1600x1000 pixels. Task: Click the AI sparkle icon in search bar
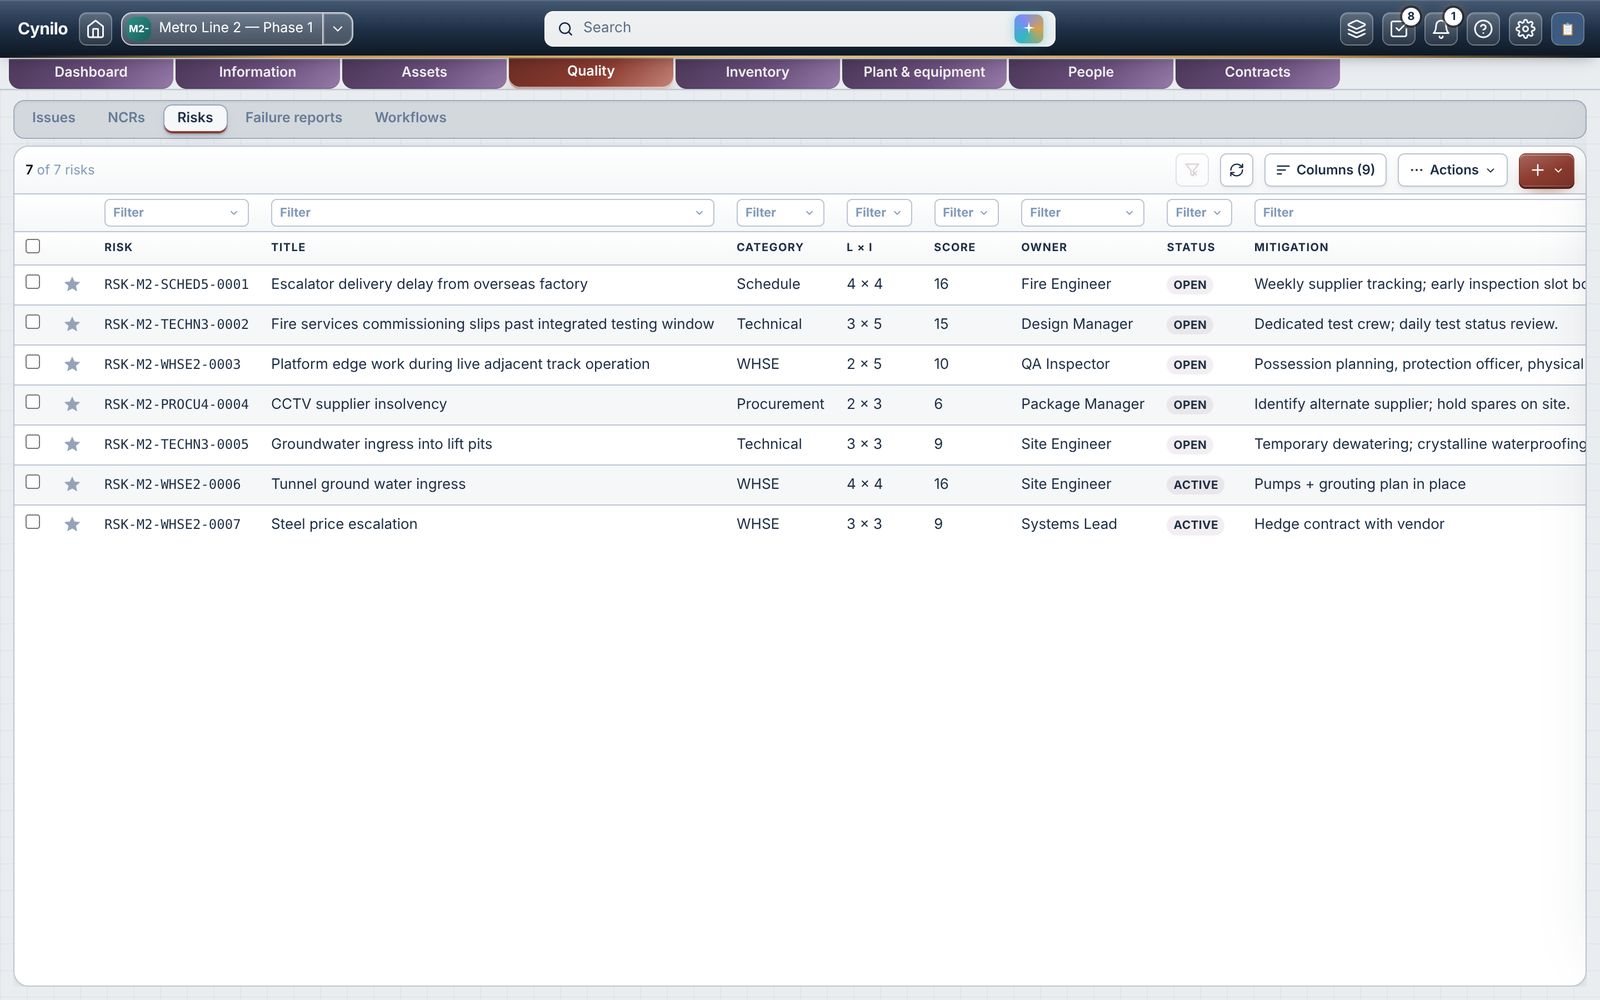tap(1028, 28)
